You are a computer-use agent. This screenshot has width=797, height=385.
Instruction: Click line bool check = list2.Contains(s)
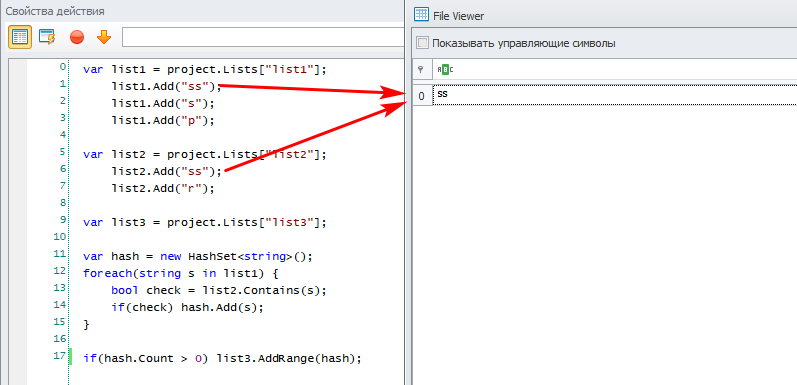219,290
